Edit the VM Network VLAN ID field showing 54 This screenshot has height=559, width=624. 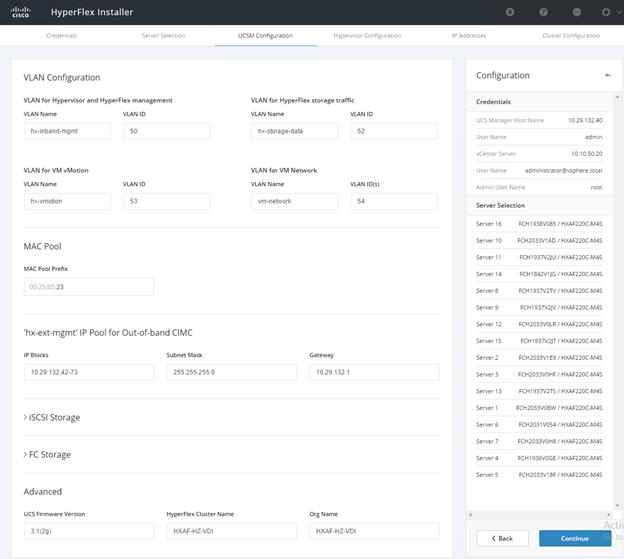pyautogui.click(x=394, y=201)
